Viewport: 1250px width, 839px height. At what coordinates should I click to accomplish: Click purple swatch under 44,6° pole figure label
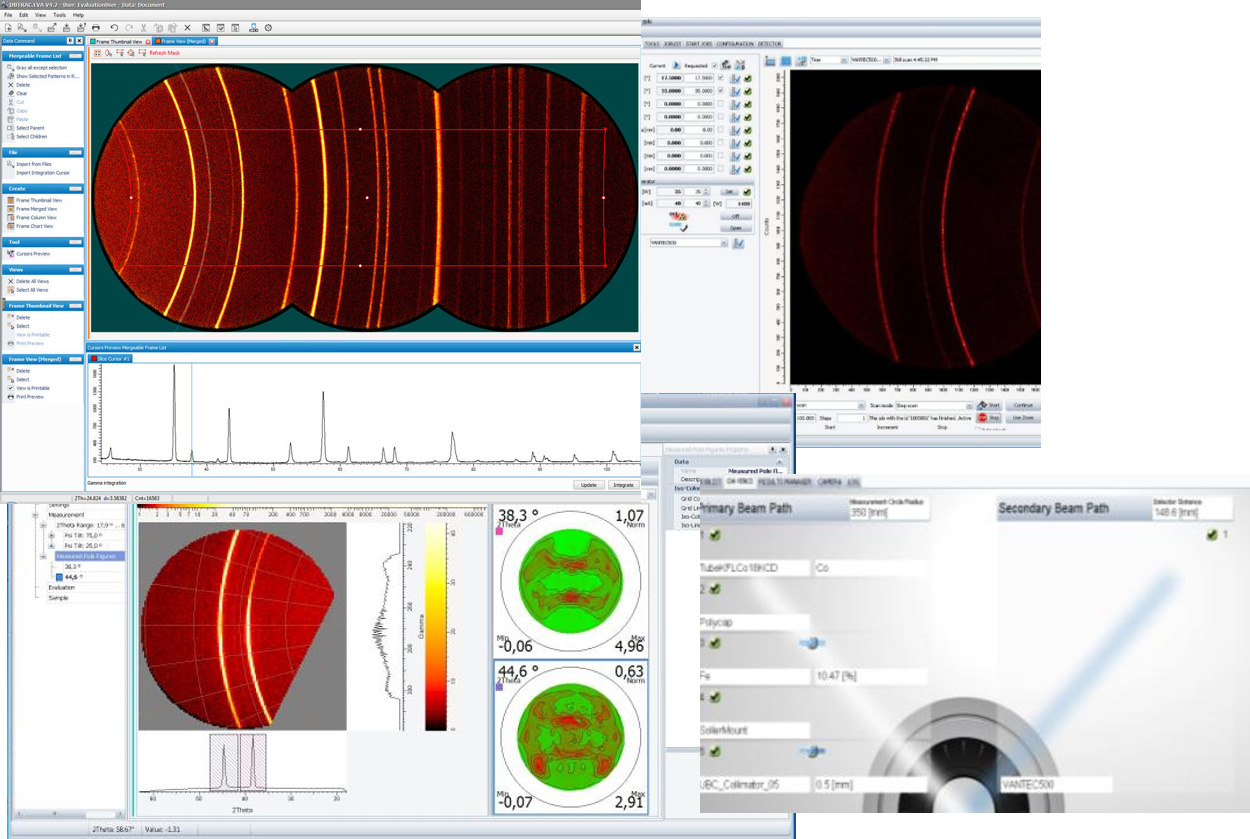(500, 688)
